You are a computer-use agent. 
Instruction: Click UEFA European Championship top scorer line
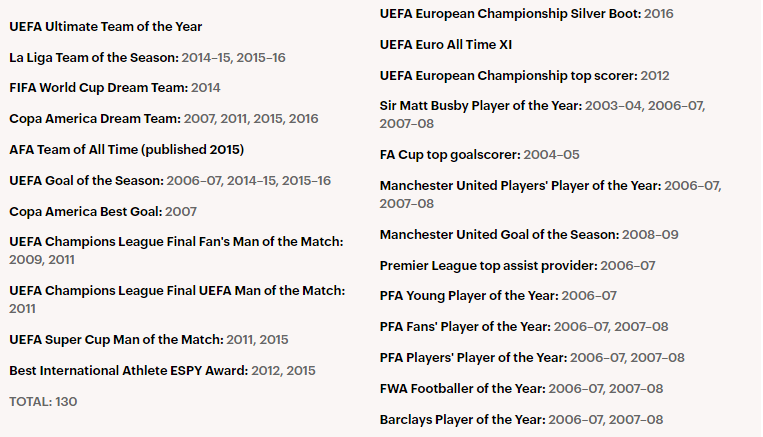524,76
